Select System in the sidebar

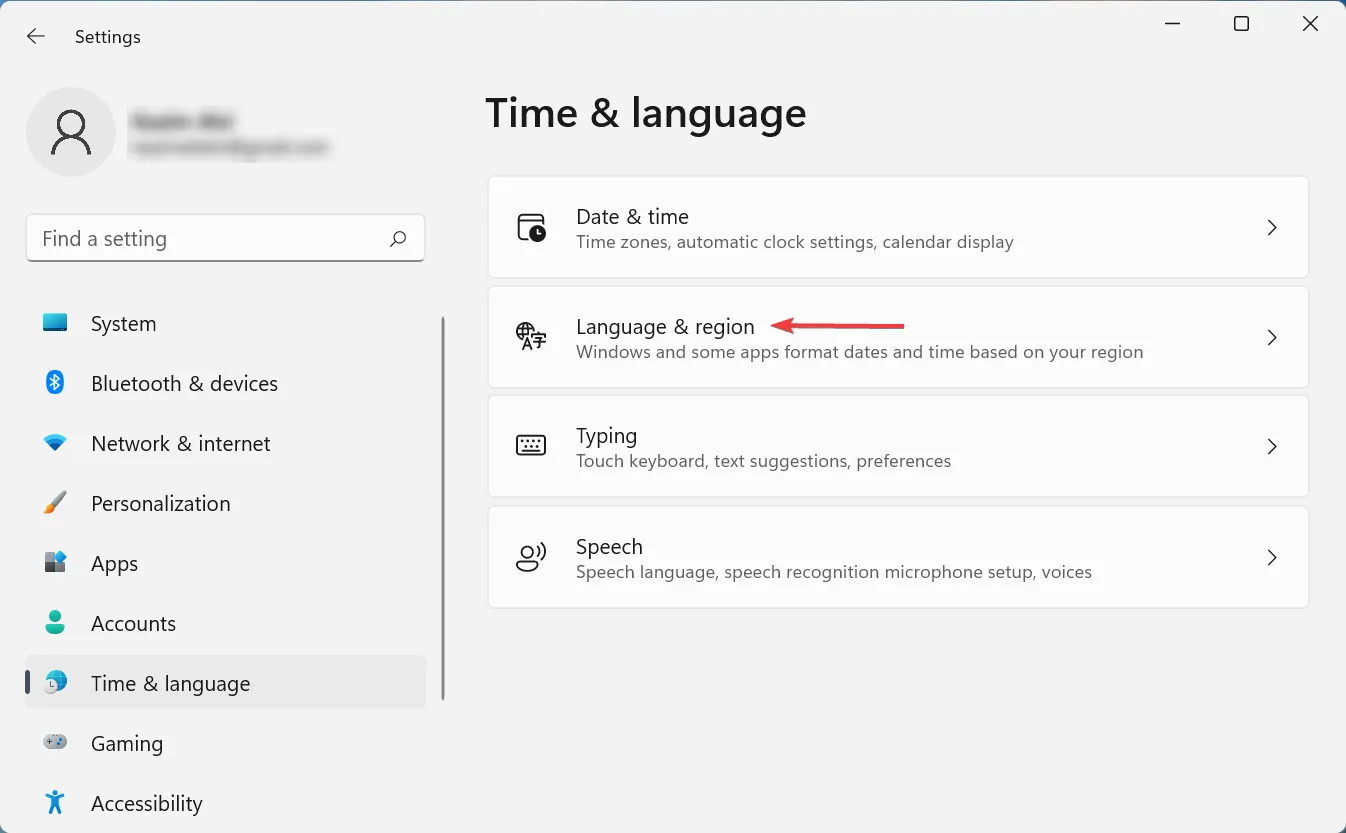pos(123,324)
